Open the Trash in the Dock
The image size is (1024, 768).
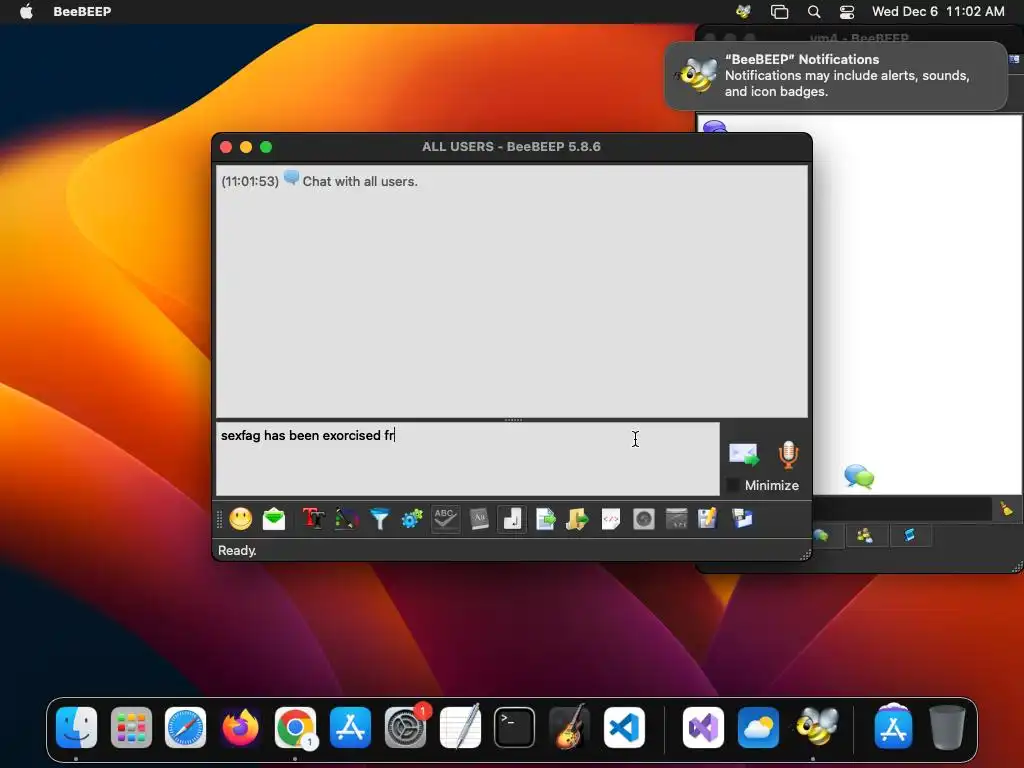click(x=948, y=728)
